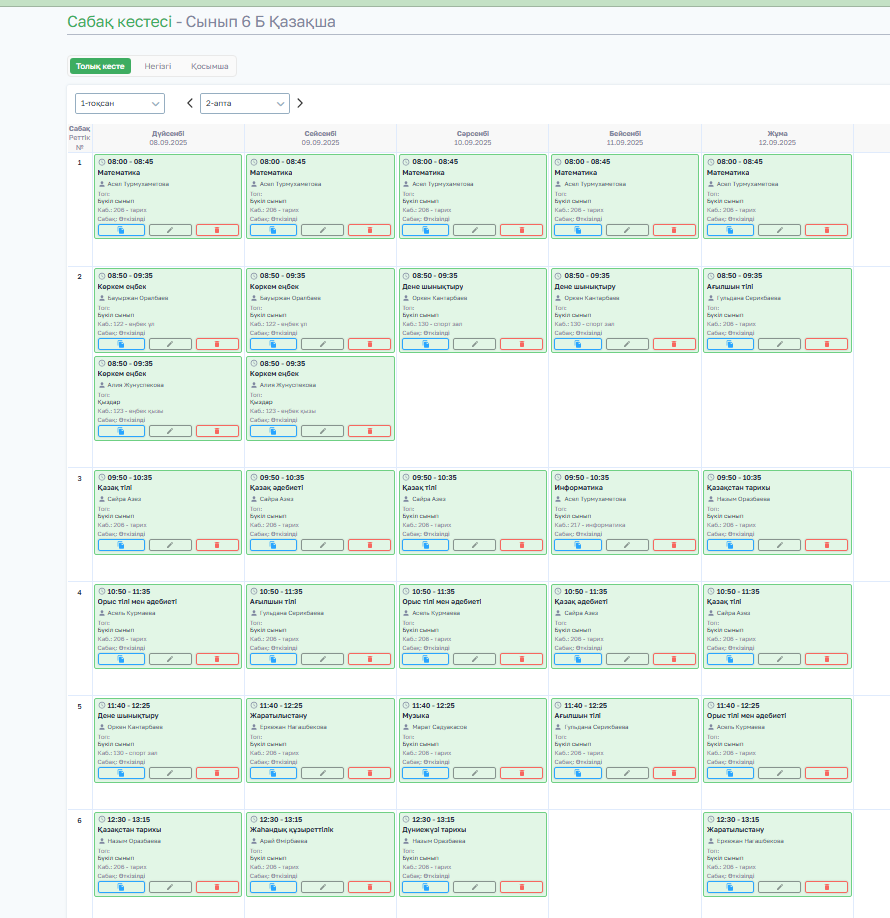Edit Tuesday 08:00 Математика lesson
Viewport: 890px width, 918px height.
(323, 230)
